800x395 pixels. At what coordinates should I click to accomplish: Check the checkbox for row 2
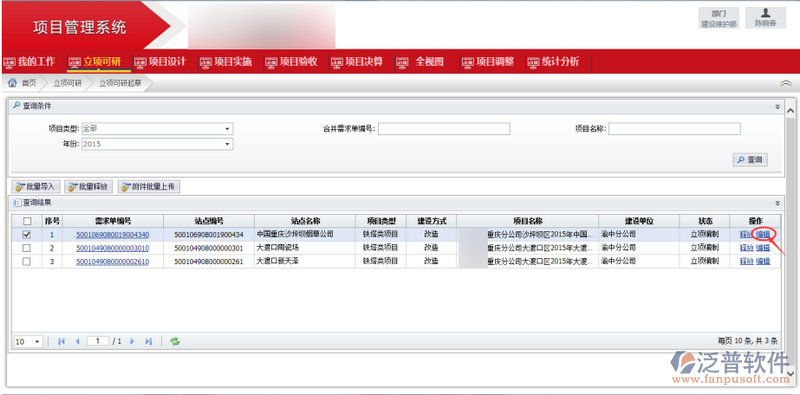27,248
